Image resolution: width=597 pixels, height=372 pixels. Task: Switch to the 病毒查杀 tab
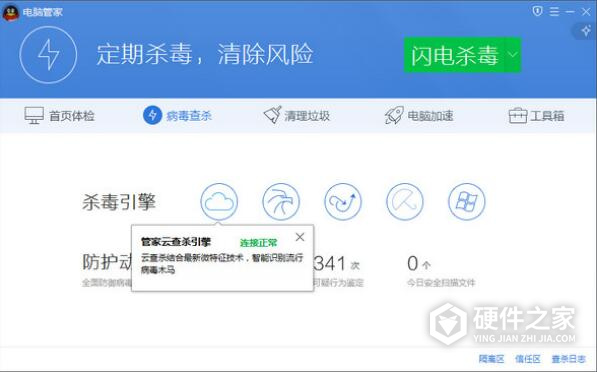[x=177, y=115]
